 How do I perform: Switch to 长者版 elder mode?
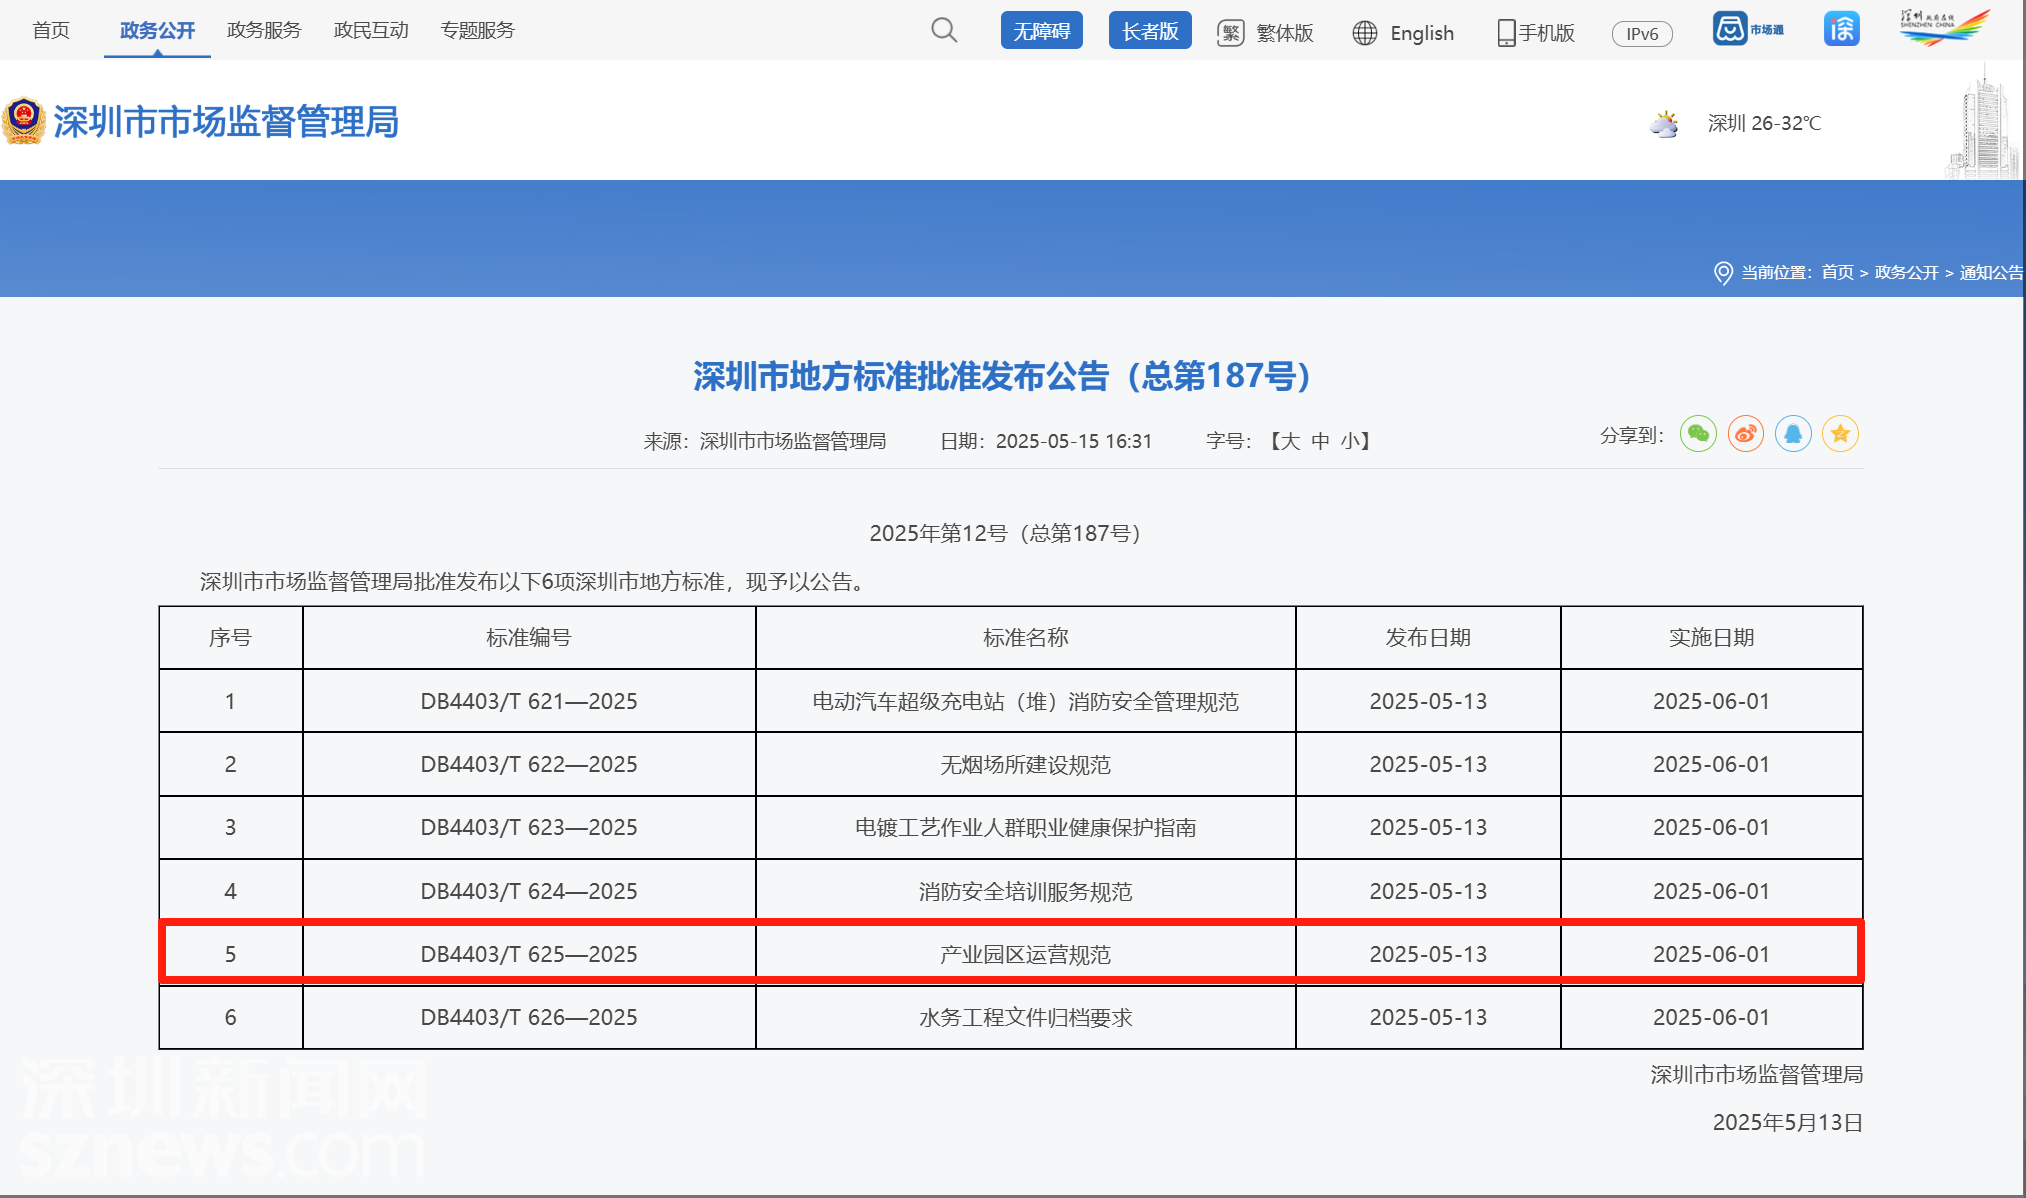(1150, 31)
